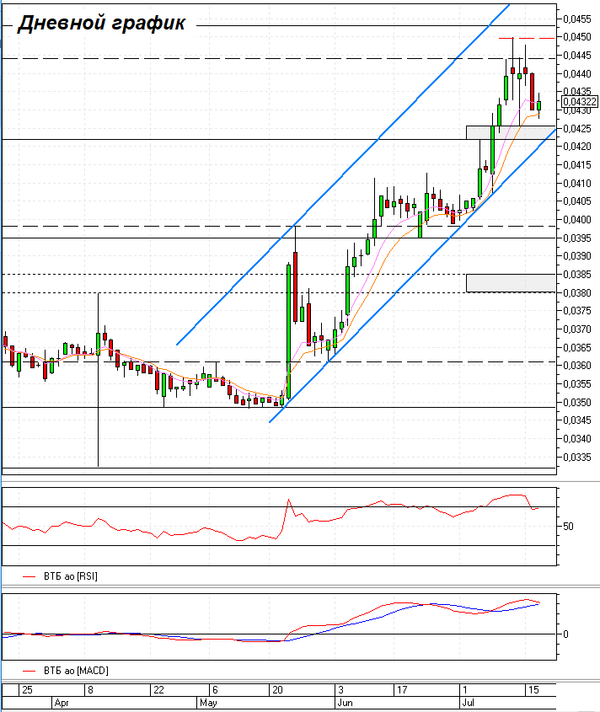
Task: Click date label 25 on time axis
Action: coord(27,690)
